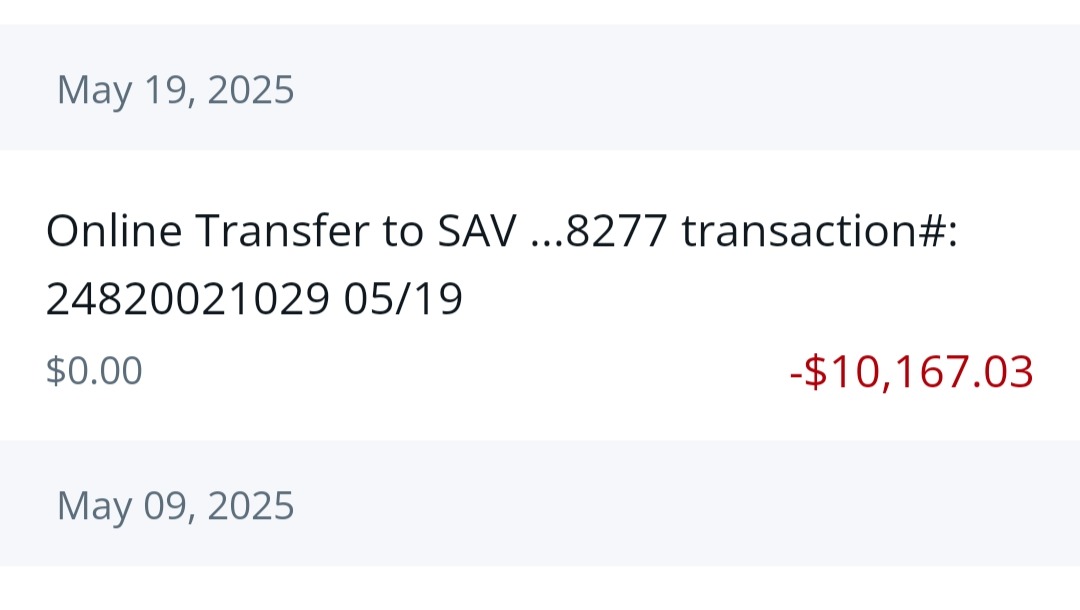Viewport: 1080px width, 610px height.
Task: Select transaction number 24820021029
Action: click(187, 299)
